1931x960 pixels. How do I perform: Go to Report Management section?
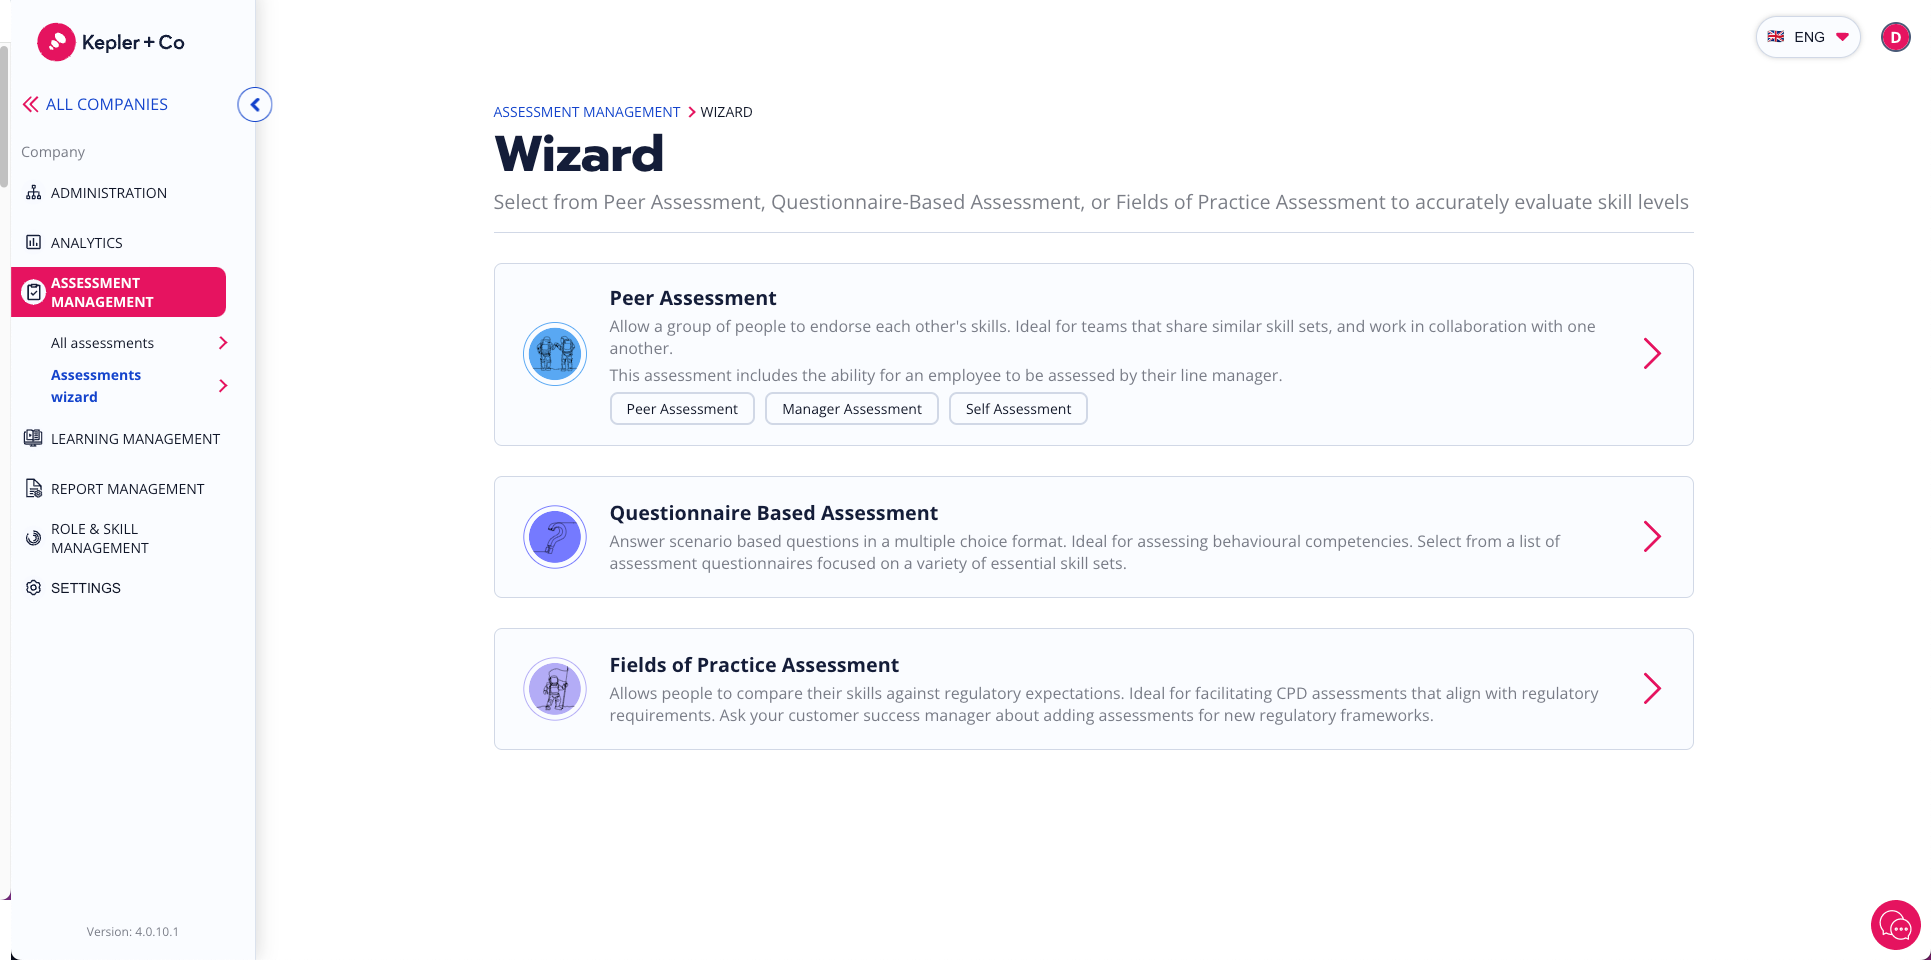(x=127, y=489)
